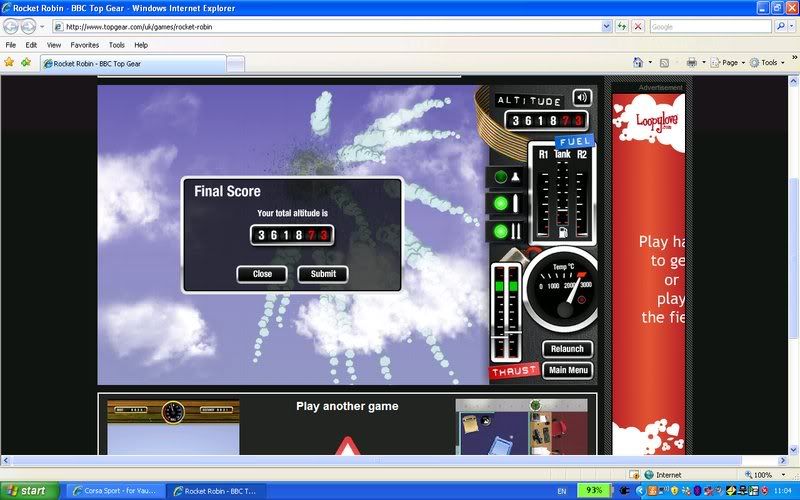This screenshot has width=800, height=500.
Task: Open the Favorites menu
Action: pos(84,45)
